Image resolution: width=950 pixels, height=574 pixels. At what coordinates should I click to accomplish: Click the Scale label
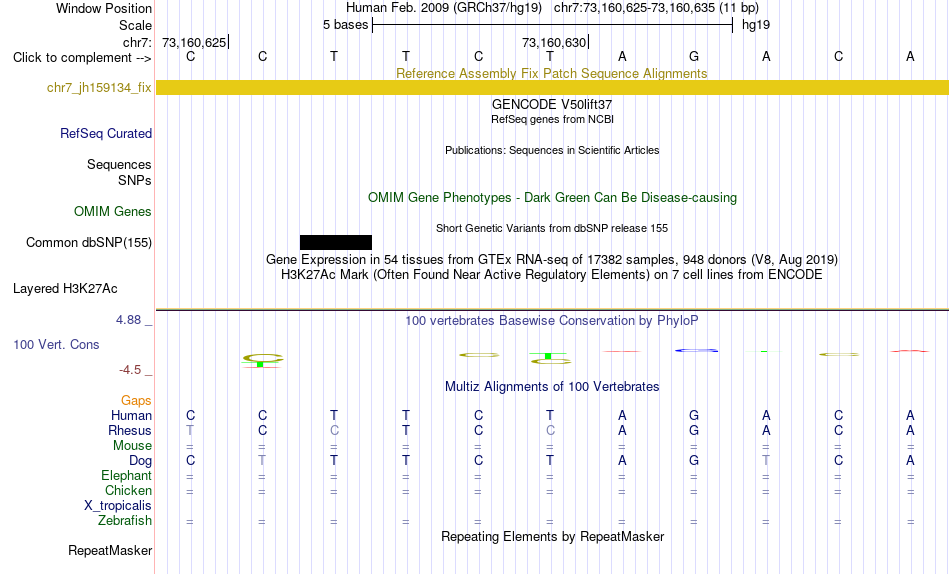pos(135,25)
